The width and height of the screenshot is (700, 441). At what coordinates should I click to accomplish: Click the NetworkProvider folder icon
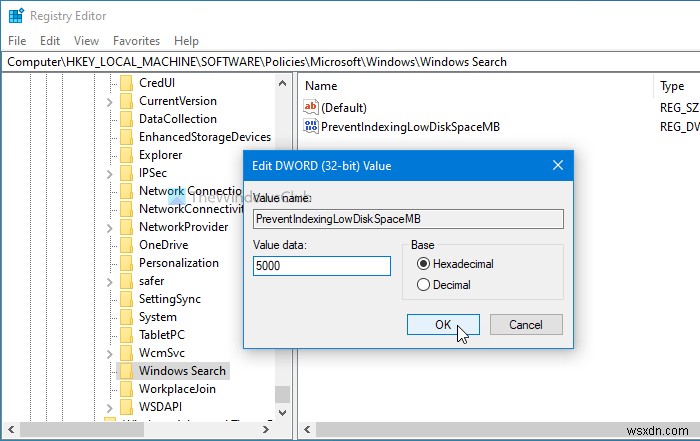pos(126,227)
